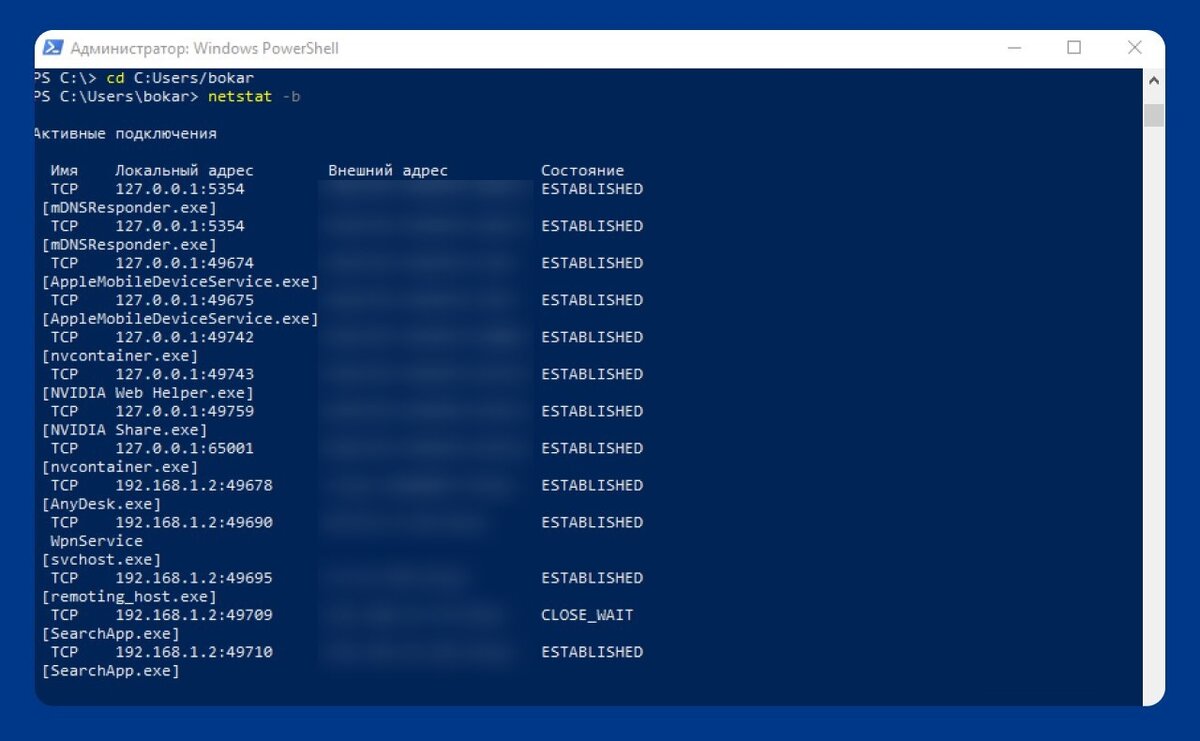Click ESTABLISHED on the 192.168.1.2:49678 row

tap(592, 485)
